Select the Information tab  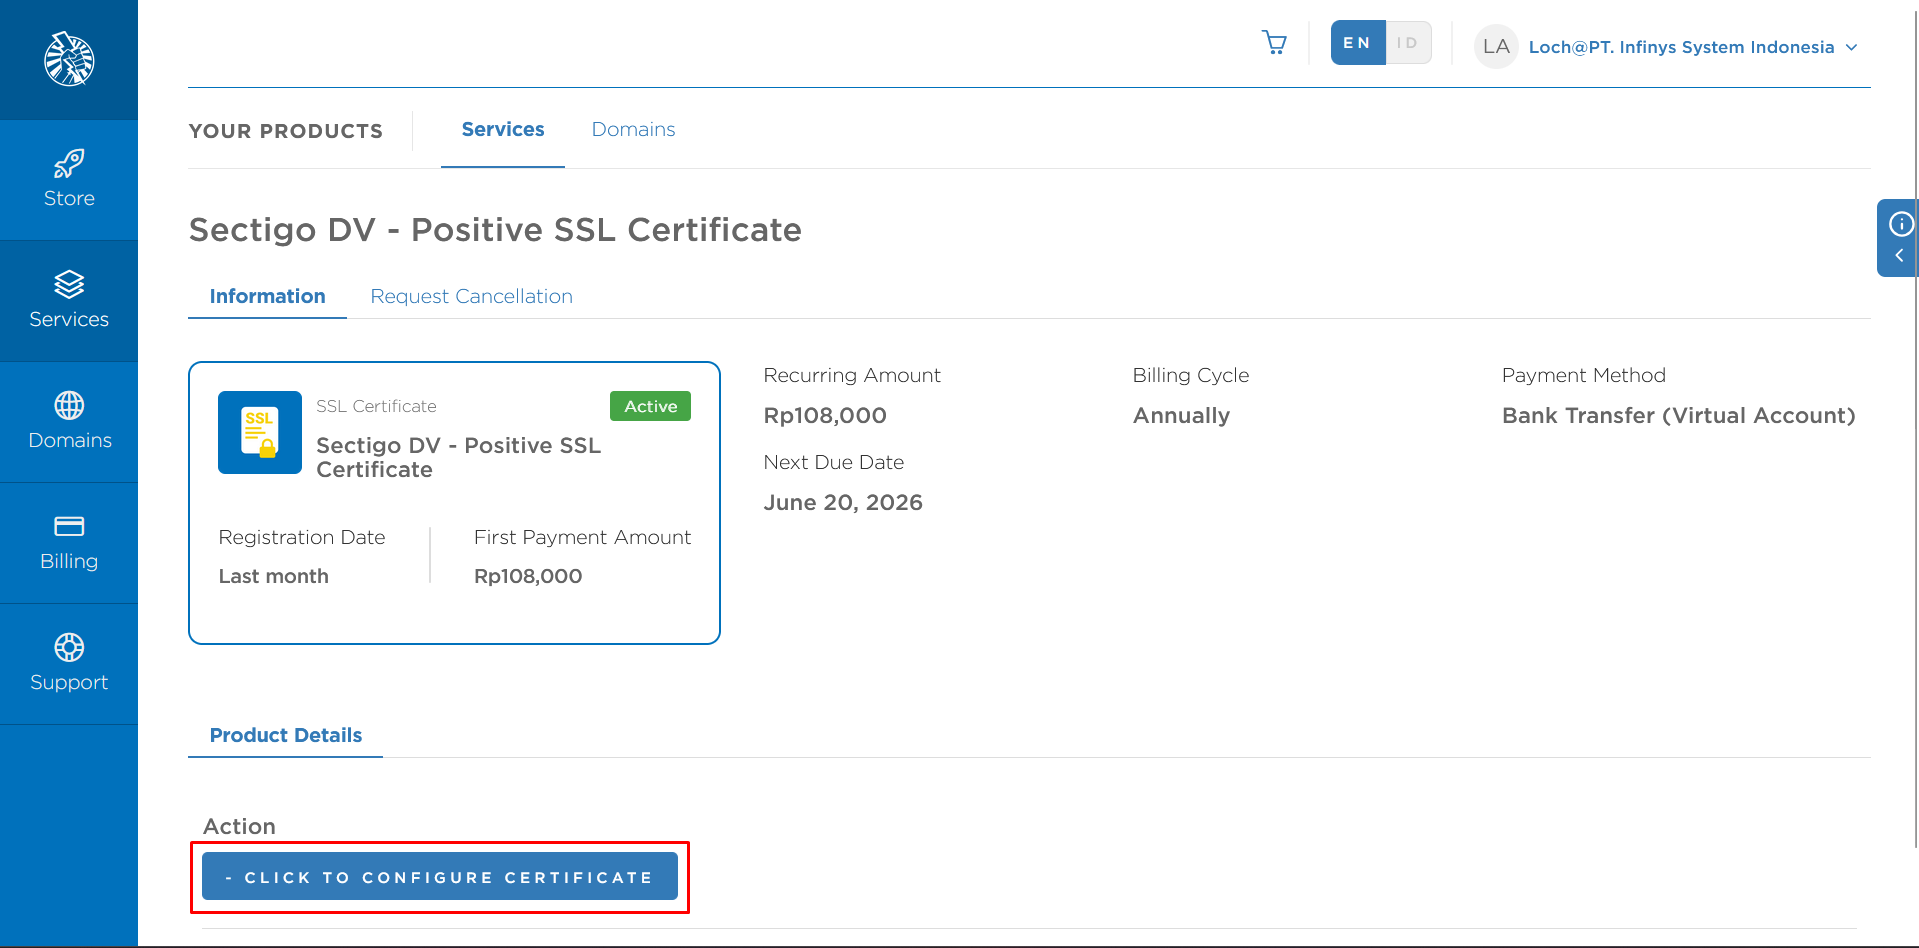[x=267, y=297]
